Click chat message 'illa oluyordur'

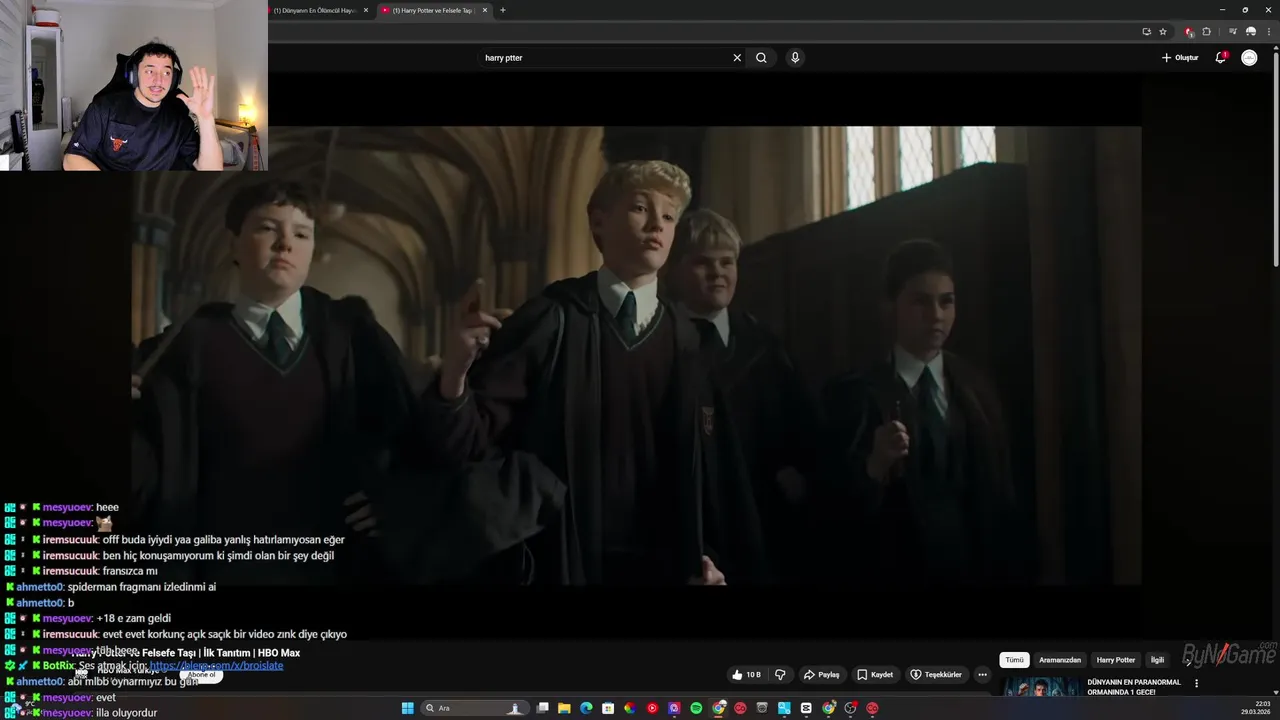tap(127, 713)
